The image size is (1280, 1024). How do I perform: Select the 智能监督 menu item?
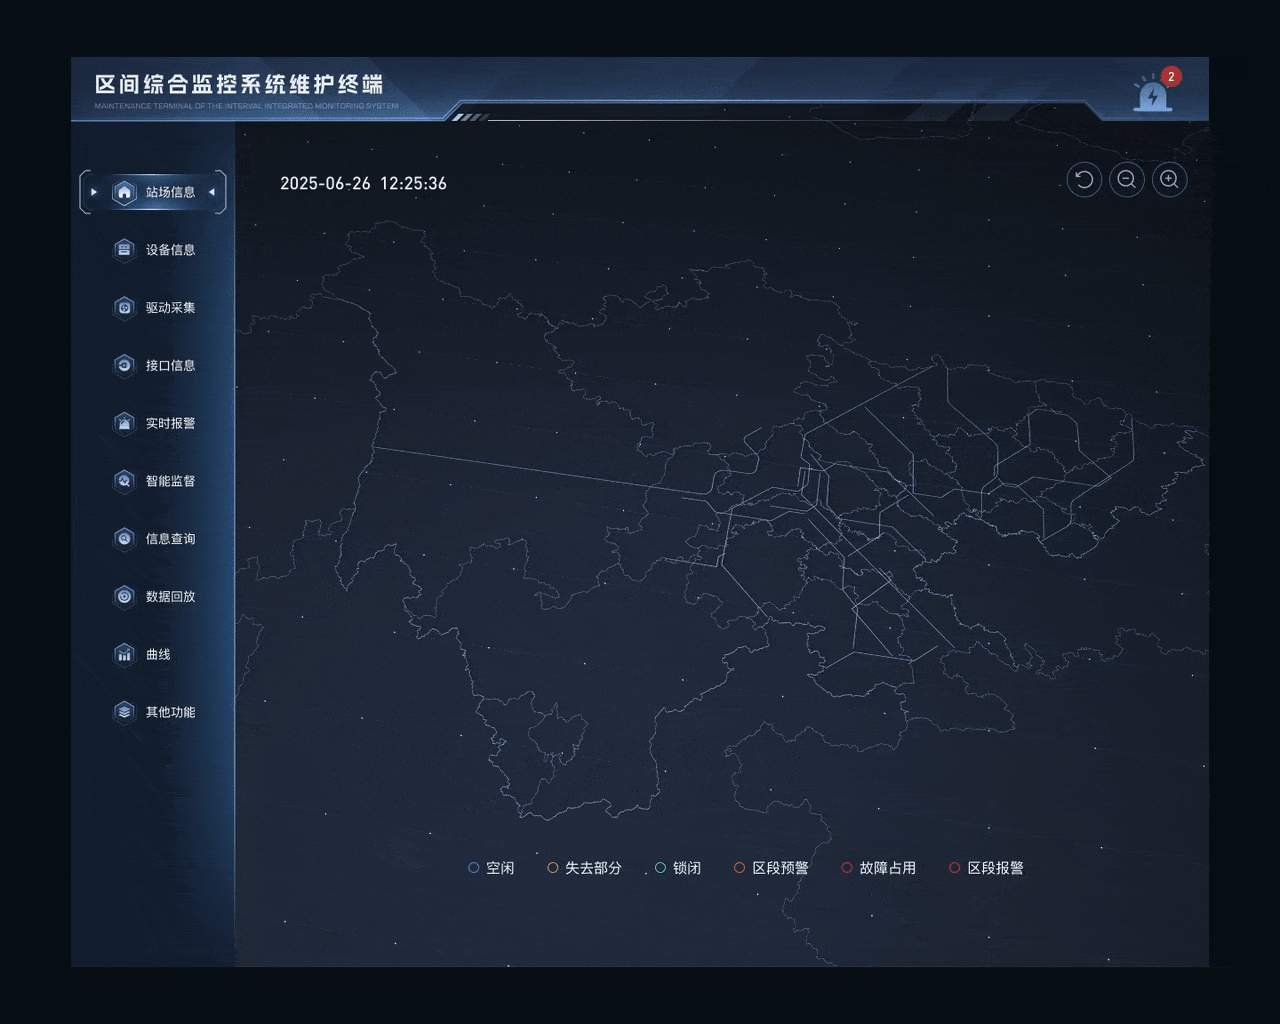(x=153, y=481)
